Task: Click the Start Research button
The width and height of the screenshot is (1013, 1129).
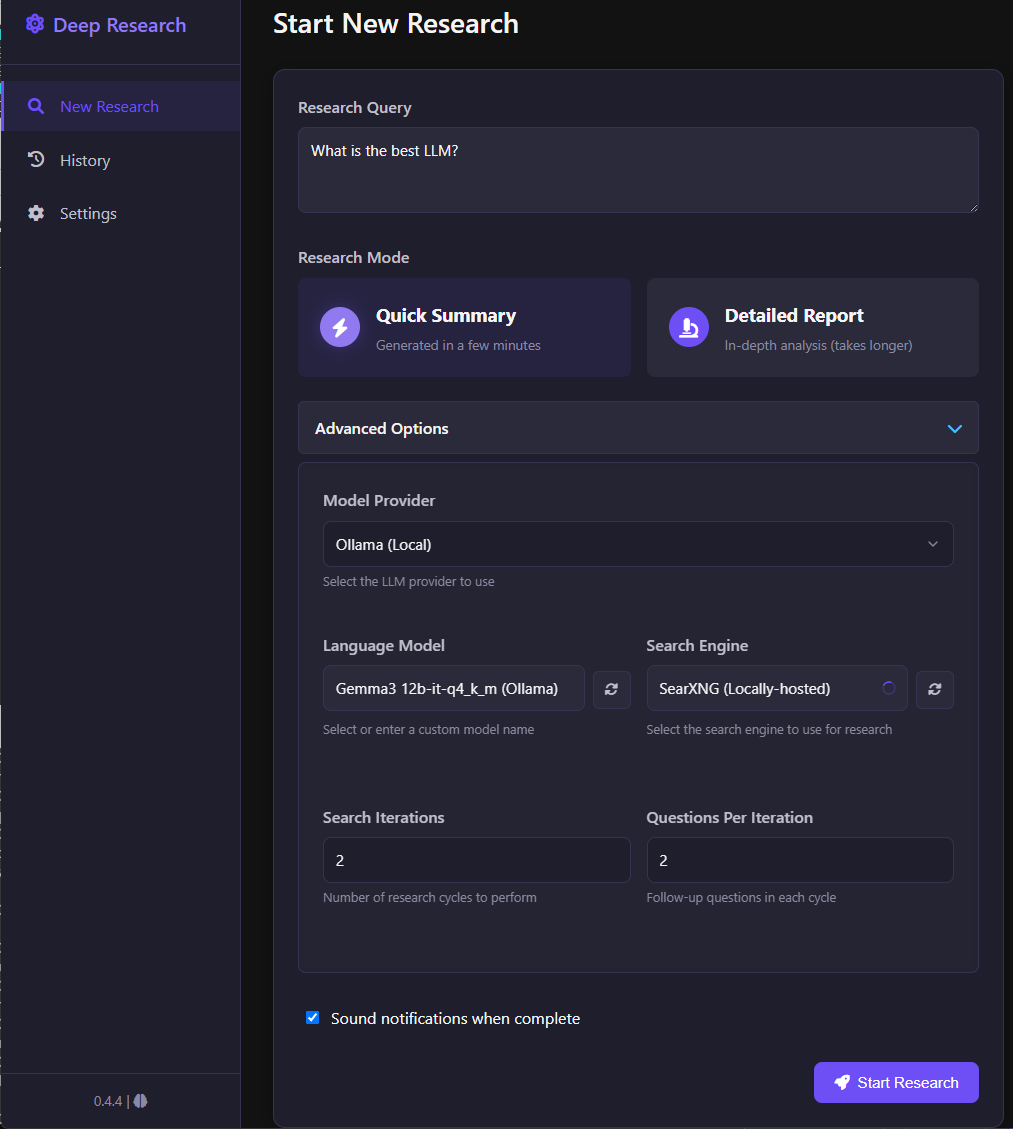Action: pos(896,1082)
